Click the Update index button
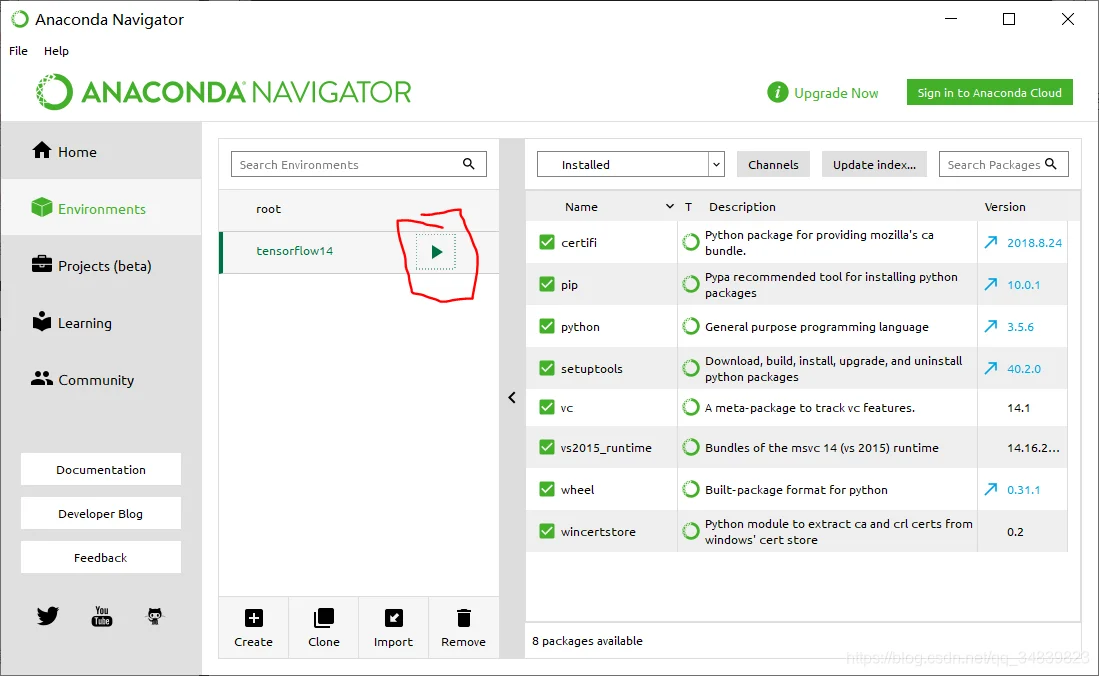 (874, 164)
